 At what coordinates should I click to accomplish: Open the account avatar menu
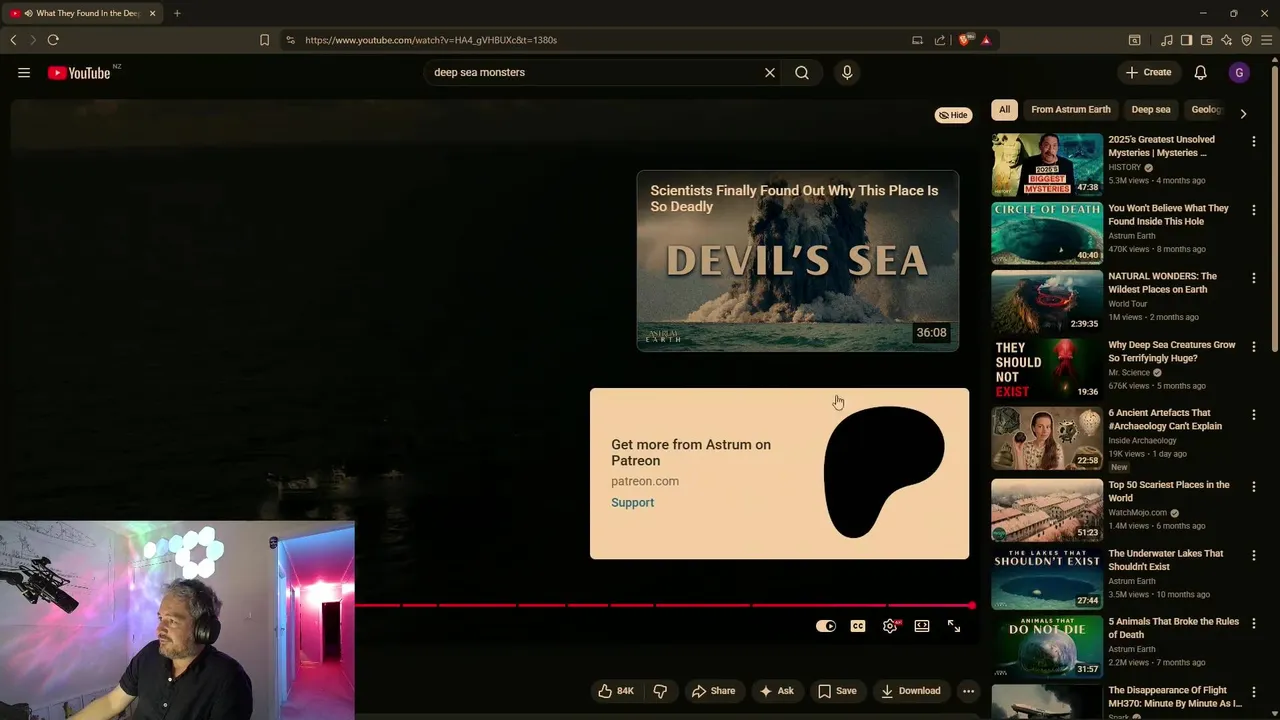pos(1239,72)
